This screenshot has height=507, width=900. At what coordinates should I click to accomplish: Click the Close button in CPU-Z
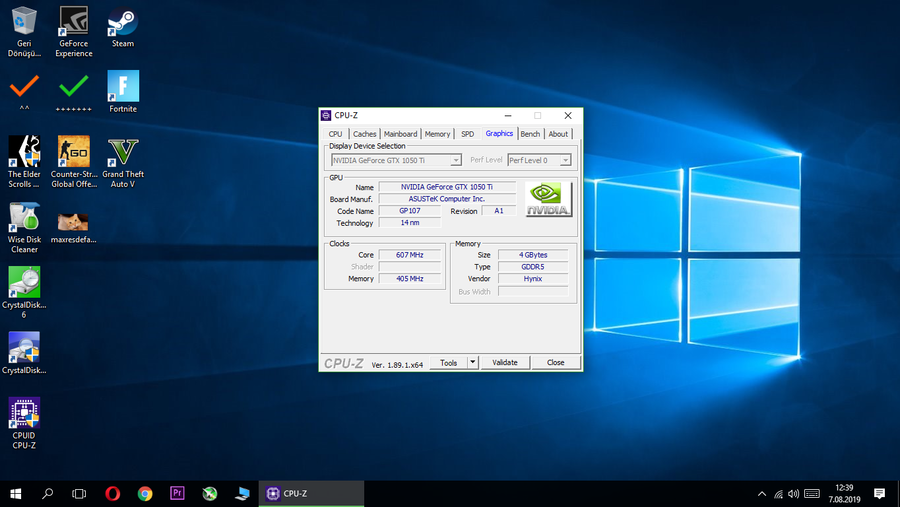tap(555, 363)
